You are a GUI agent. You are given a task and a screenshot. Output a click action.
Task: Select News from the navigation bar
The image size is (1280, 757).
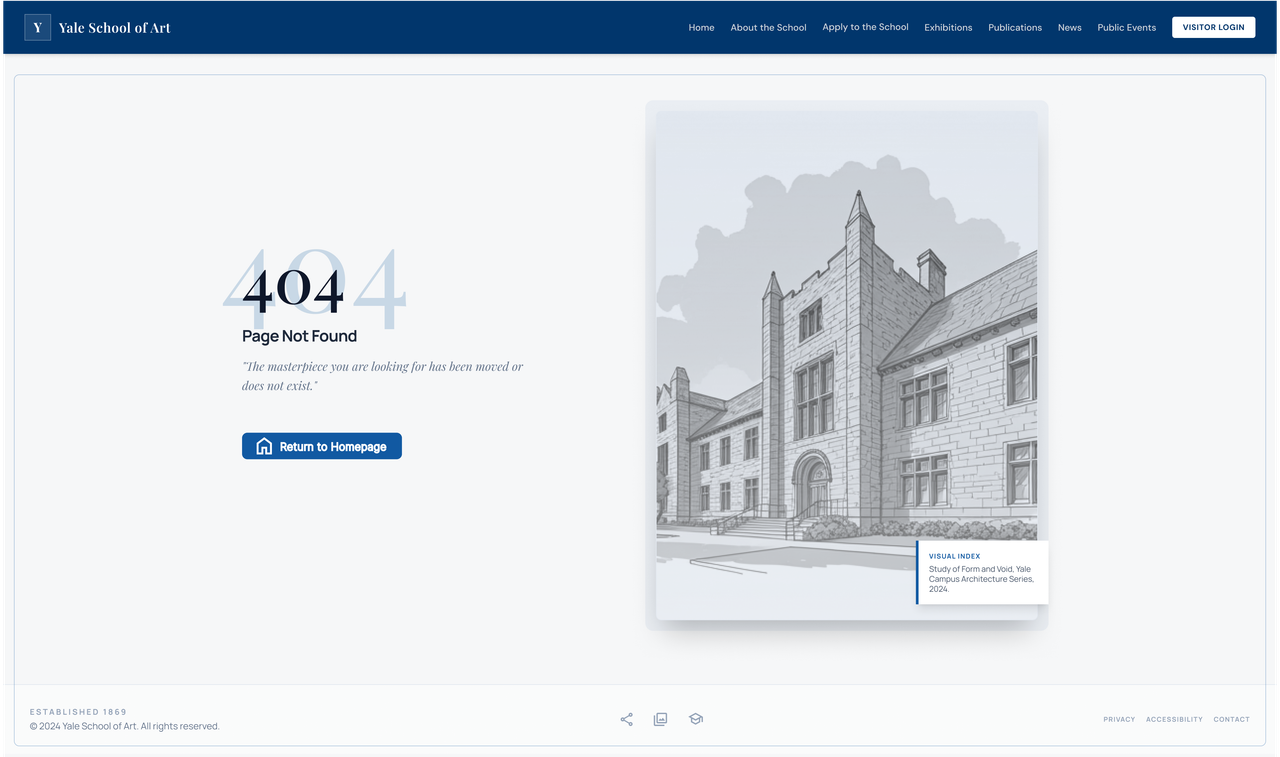click(1069, 27)
